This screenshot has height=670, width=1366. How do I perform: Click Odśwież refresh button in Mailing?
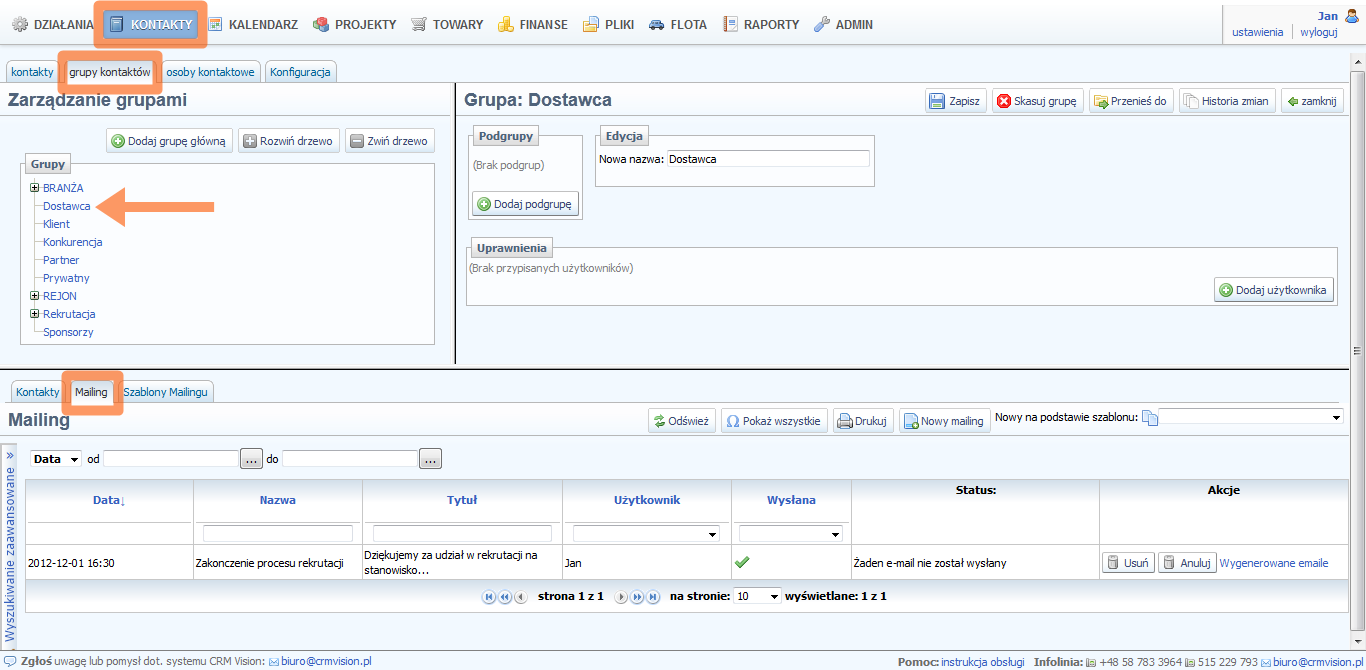[681, 421]
